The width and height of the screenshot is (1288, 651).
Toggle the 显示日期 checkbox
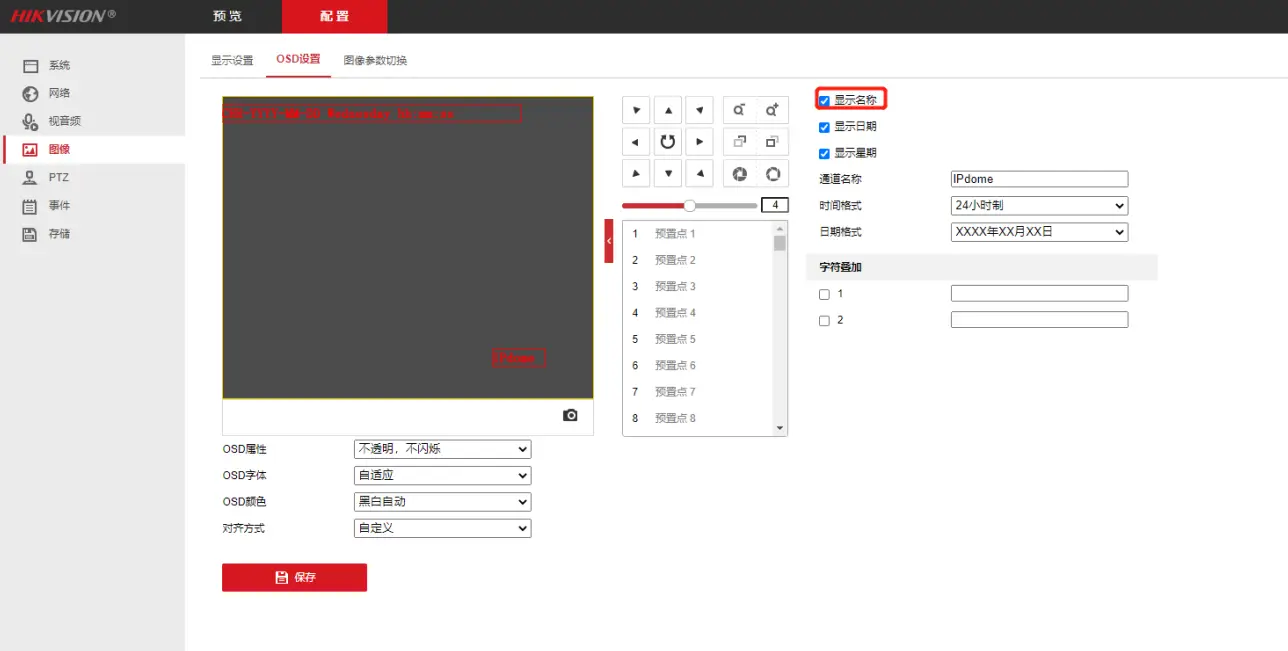(824, 127)
